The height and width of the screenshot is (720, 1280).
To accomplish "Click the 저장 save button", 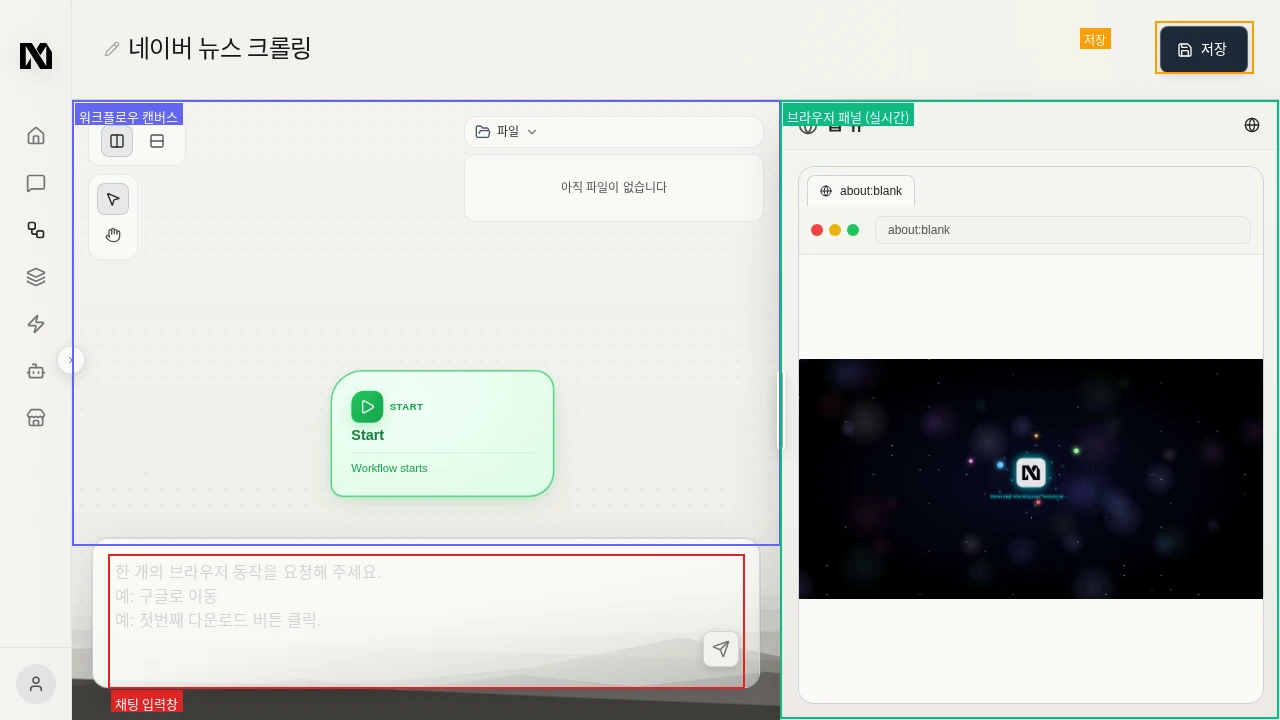I will click(x=1203, y=49).
